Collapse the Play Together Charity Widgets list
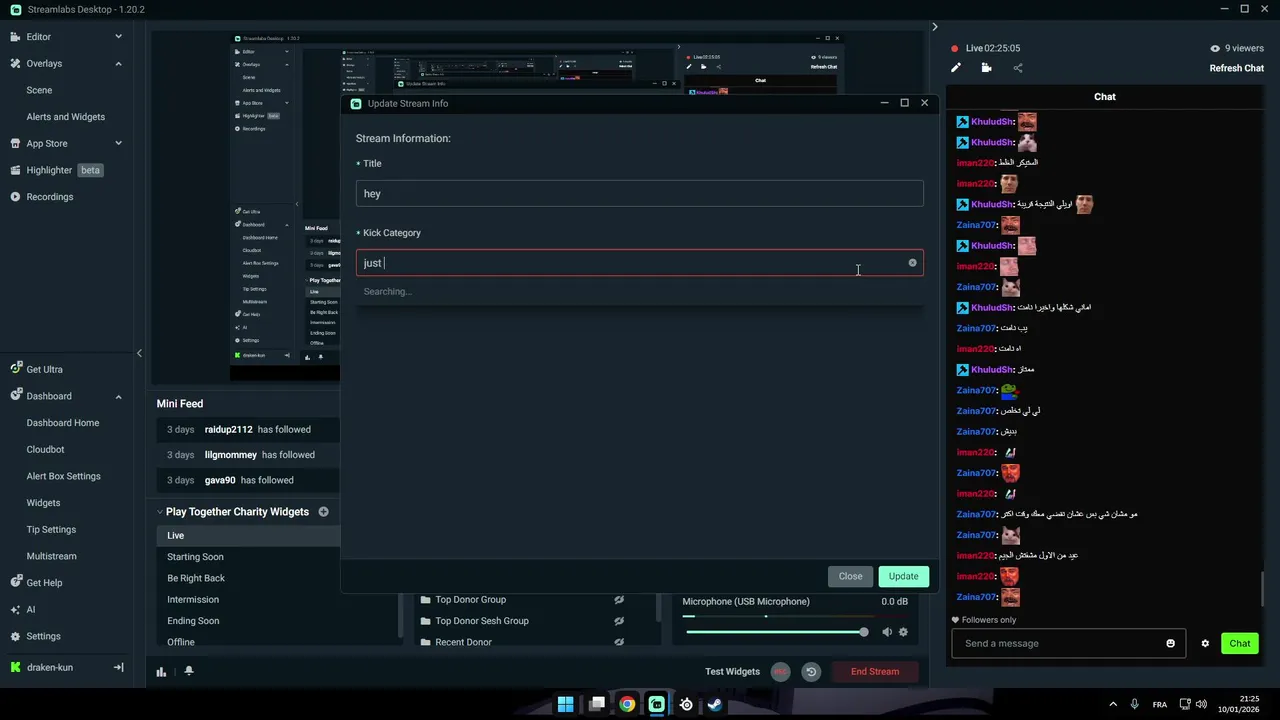1280x720 pixels. click(x=160, y=512)
